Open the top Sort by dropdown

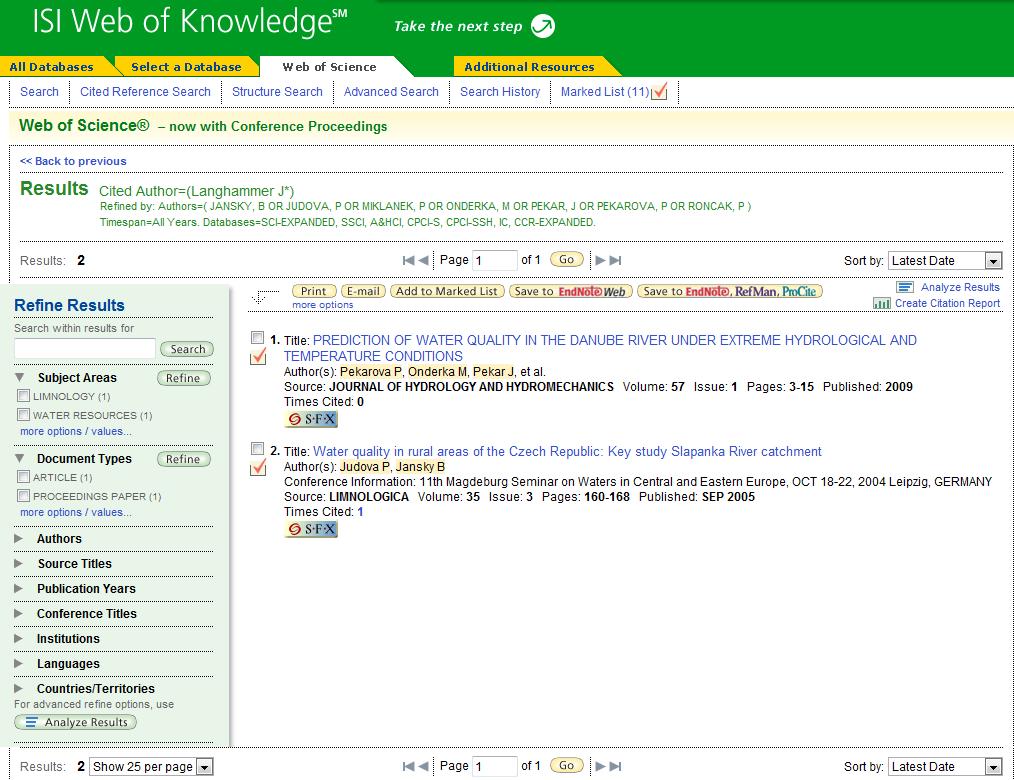[x=945, y=261]
